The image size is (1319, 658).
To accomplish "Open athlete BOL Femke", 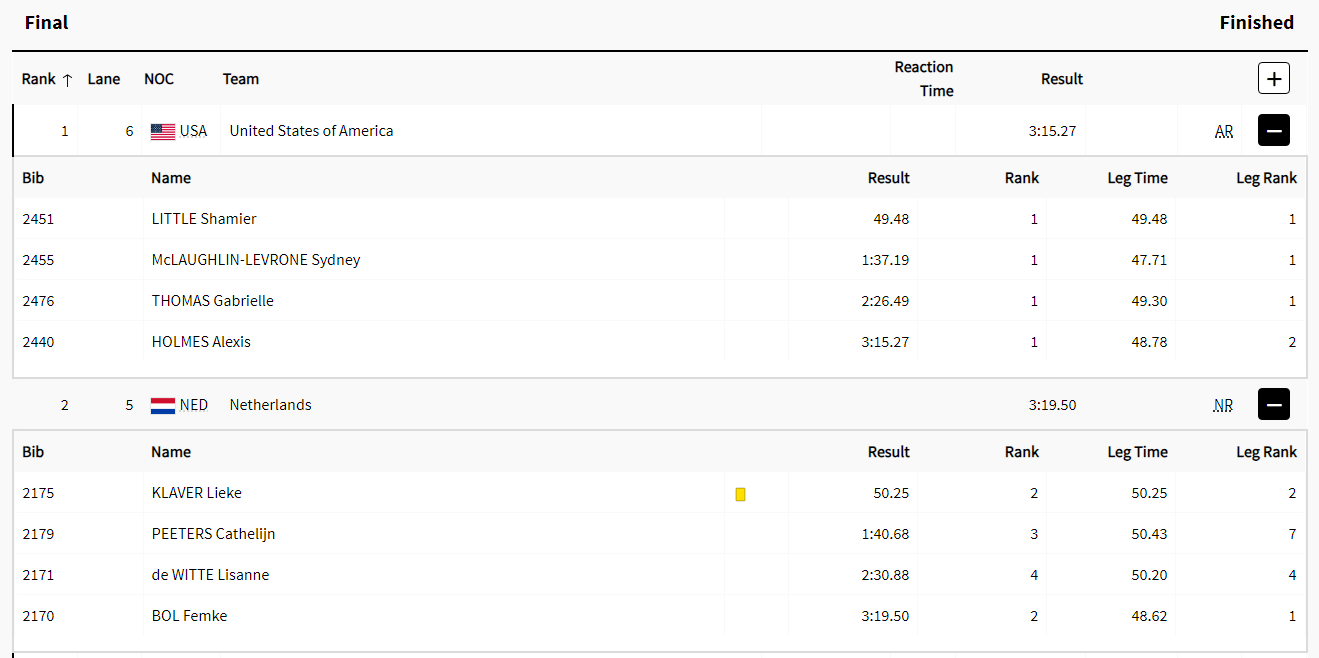I will click(x=189, y=616).
